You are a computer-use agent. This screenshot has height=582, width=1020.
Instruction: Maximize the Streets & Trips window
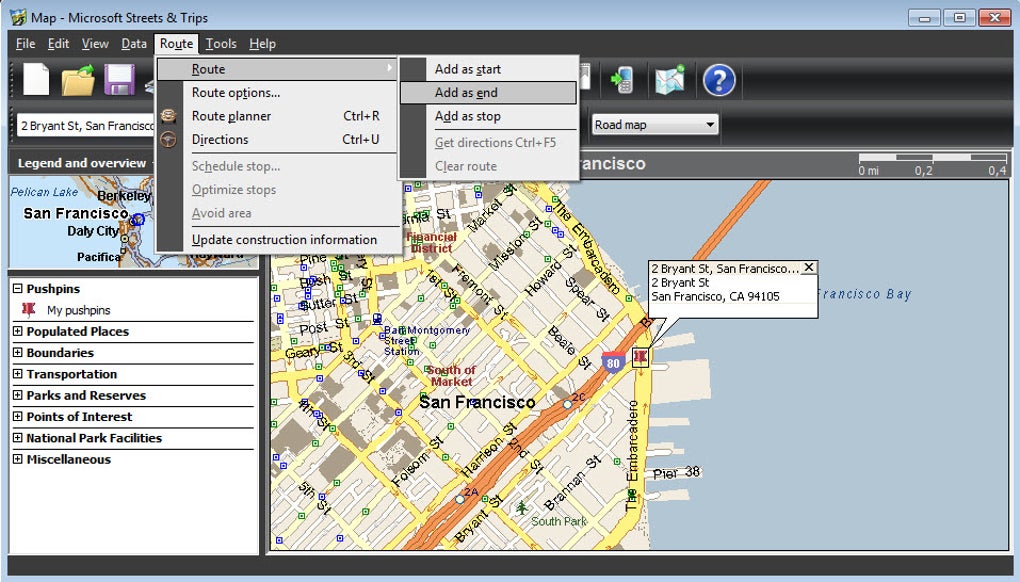[x=959, y=18]
